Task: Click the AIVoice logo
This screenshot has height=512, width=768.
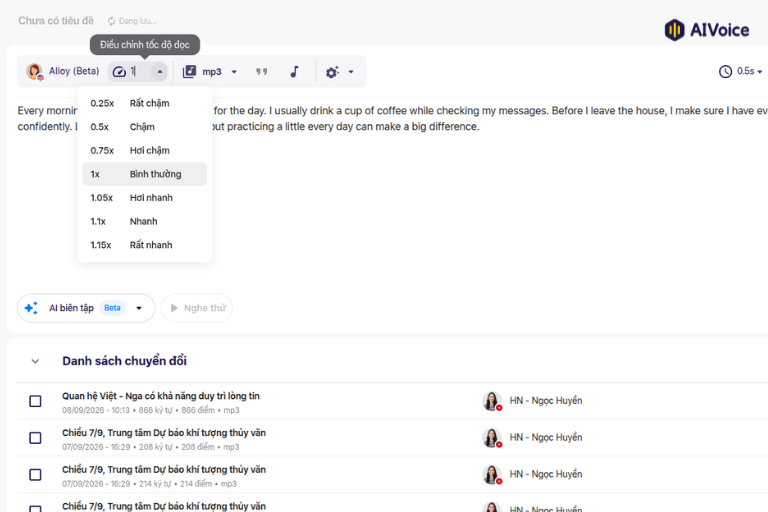Action: (x=706, y=30)
